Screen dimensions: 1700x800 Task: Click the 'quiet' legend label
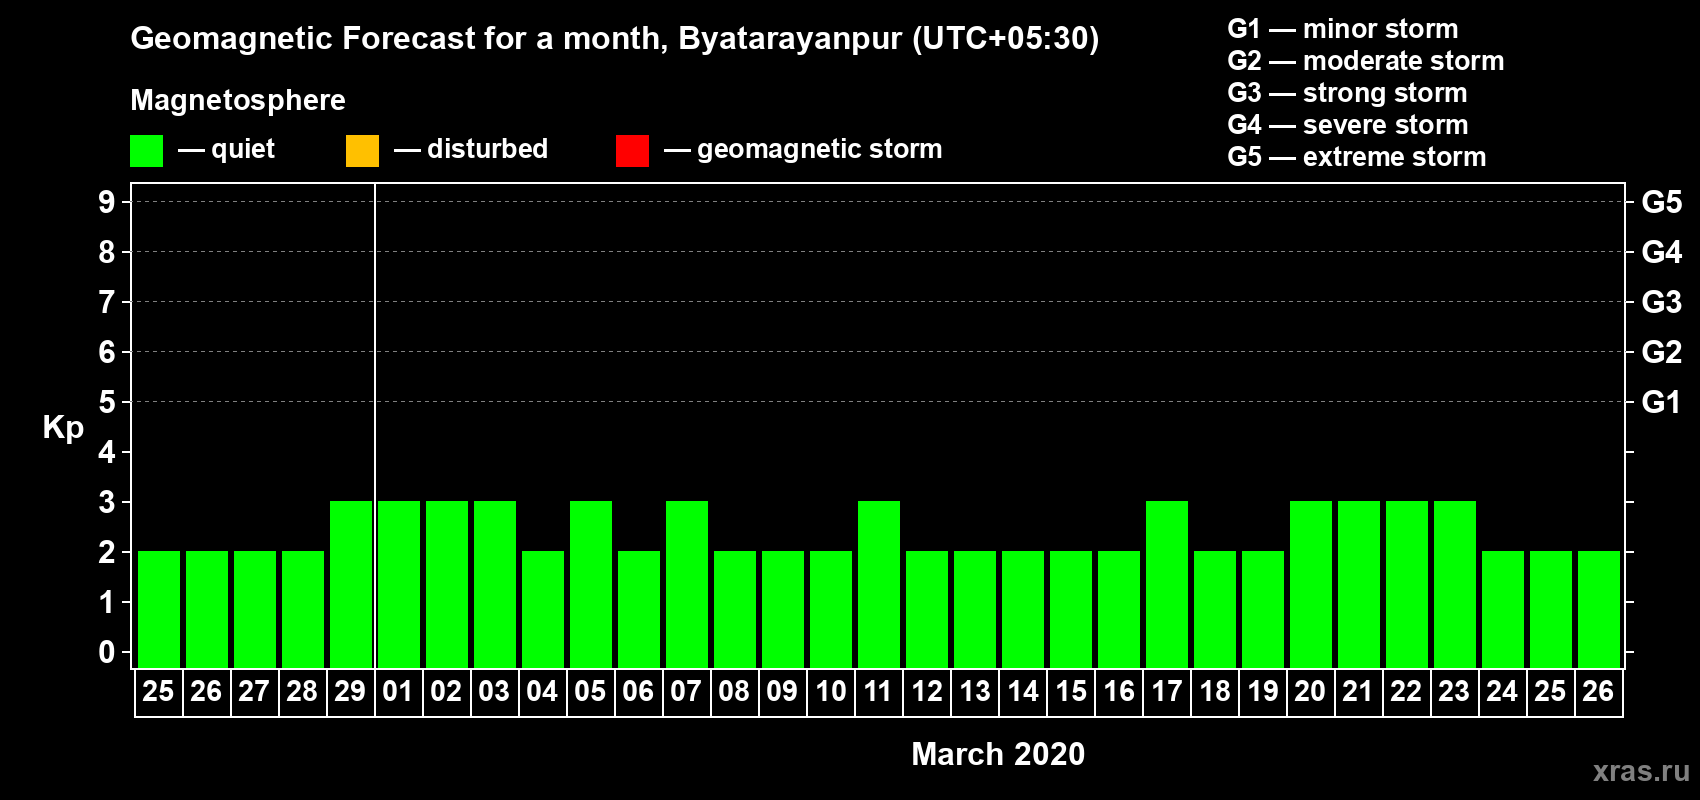[x=243, y=149]
